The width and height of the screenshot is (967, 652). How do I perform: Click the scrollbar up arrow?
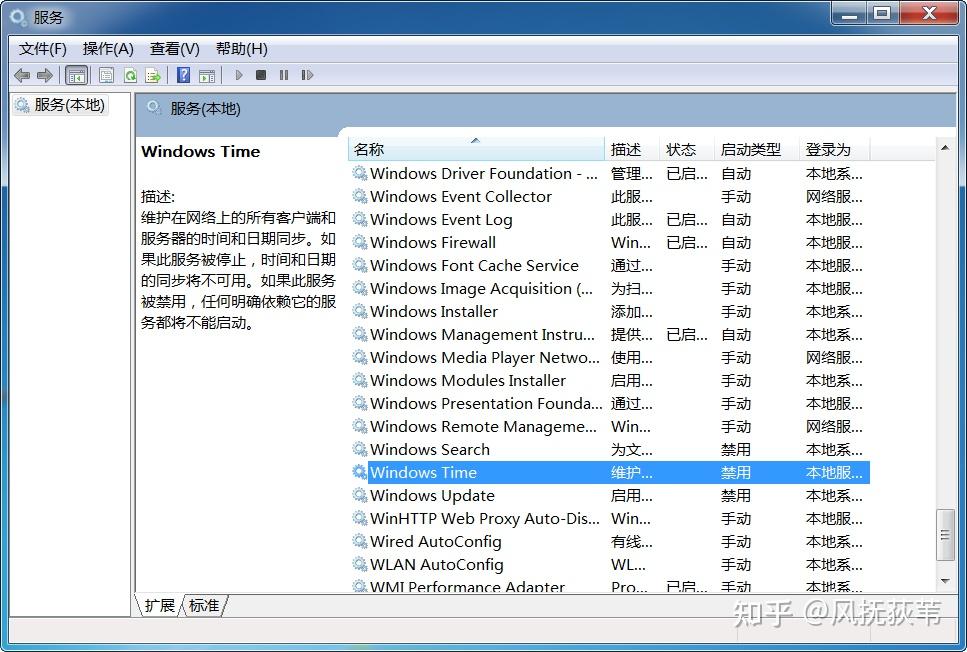pyautogui.click(x=945, y=147)
